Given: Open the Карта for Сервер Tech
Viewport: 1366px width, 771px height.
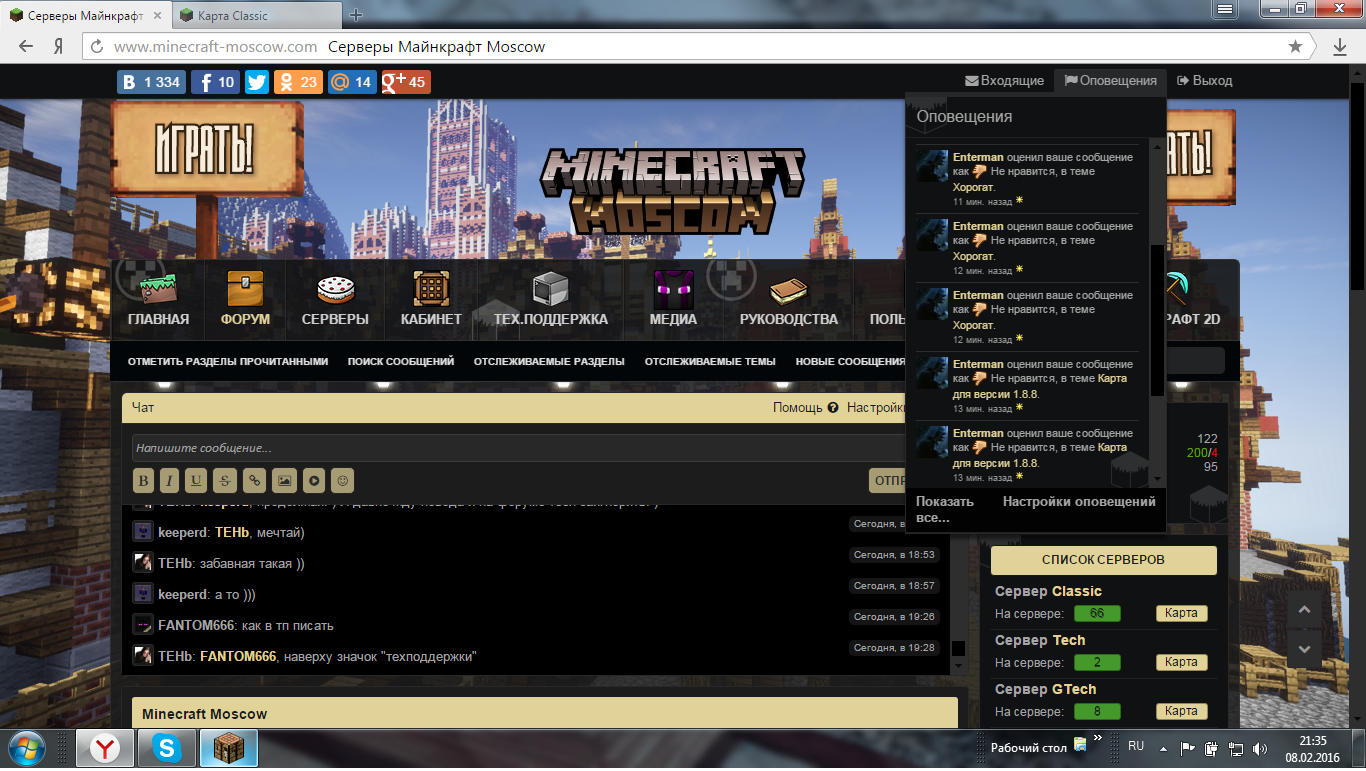Looking at the screenshot, I should click(x=1181, y=662).
